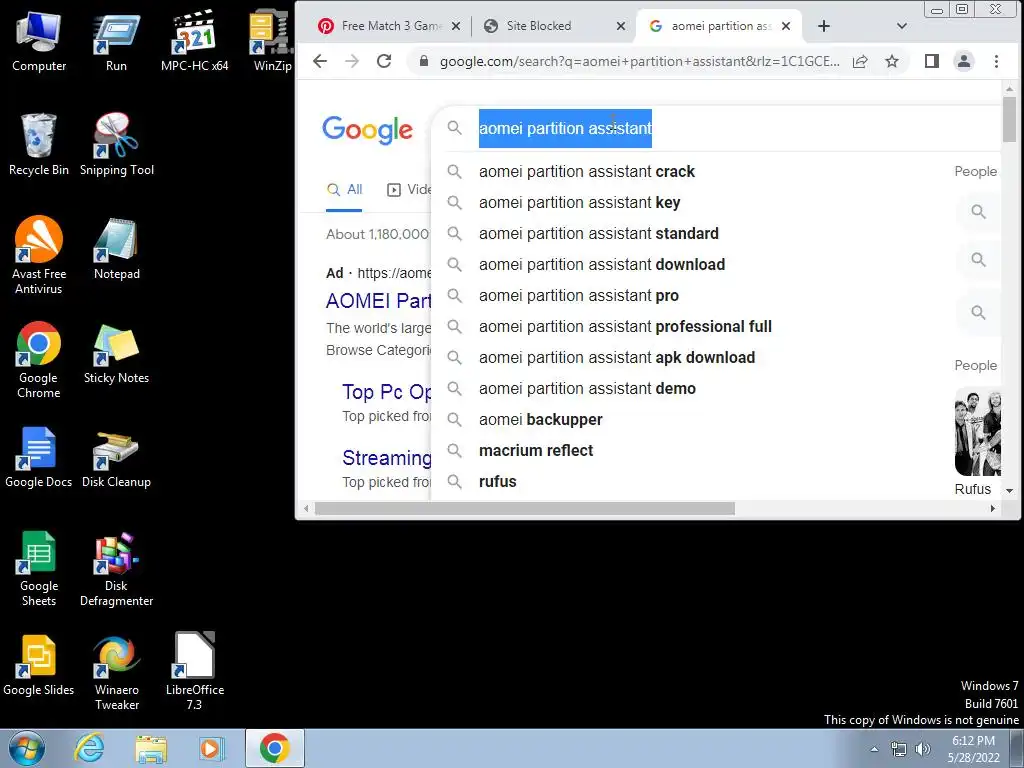Open Google Docs desktop shortcut
The image size is (1024, 768).
(39, 457)
